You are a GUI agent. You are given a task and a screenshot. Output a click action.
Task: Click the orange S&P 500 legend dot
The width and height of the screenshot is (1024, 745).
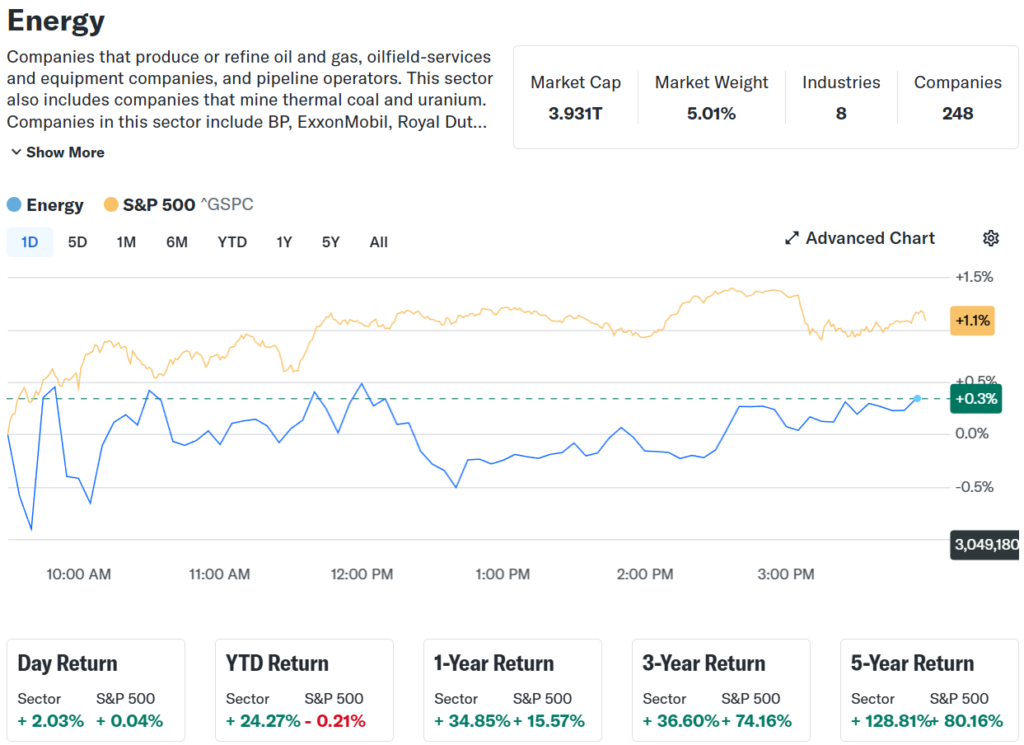[110, 205]
